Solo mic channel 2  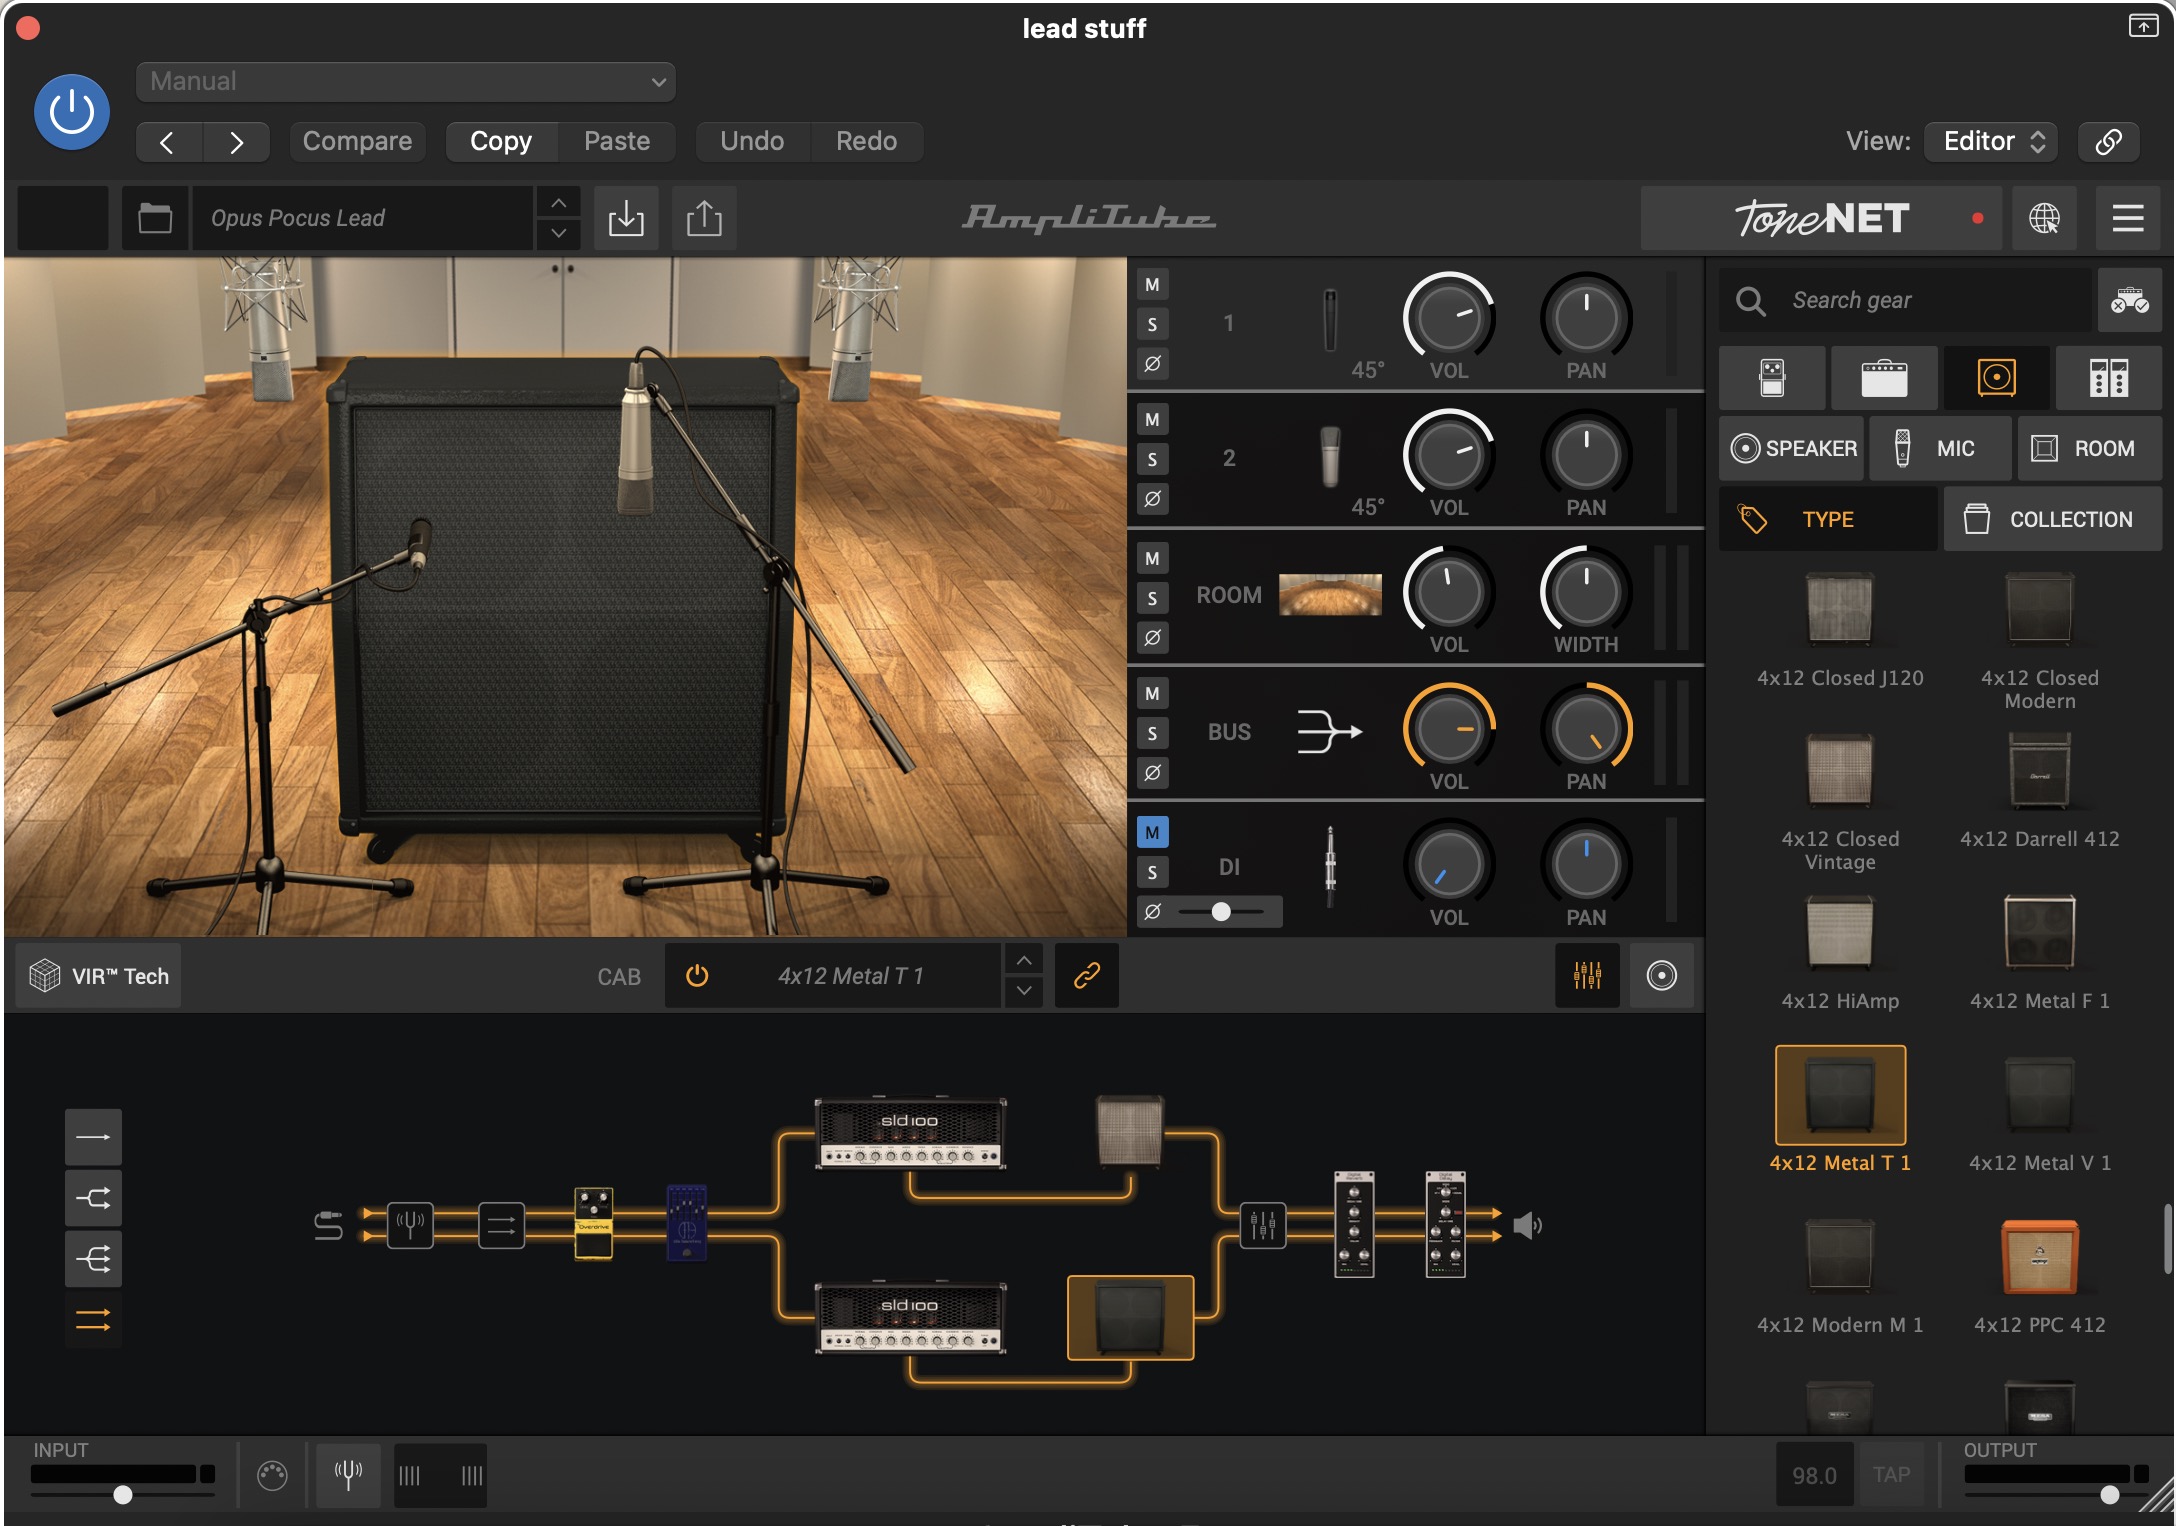click(1152, 459)
